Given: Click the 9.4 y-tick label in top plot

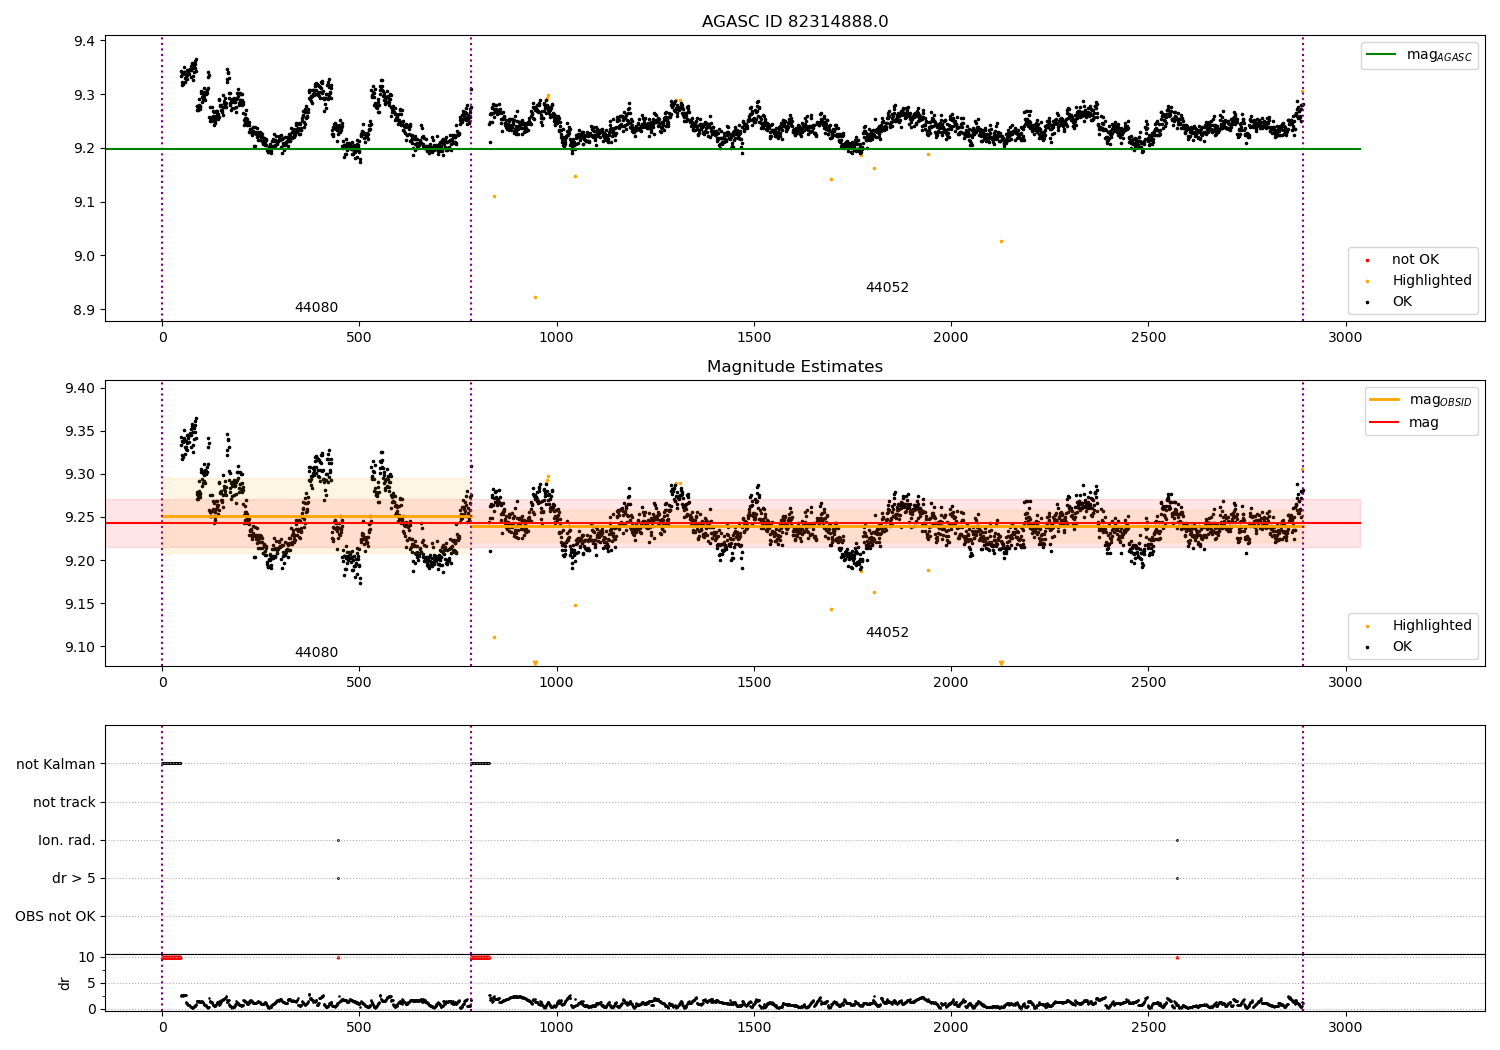Looking at the screenshot, I should coord(84,41).
